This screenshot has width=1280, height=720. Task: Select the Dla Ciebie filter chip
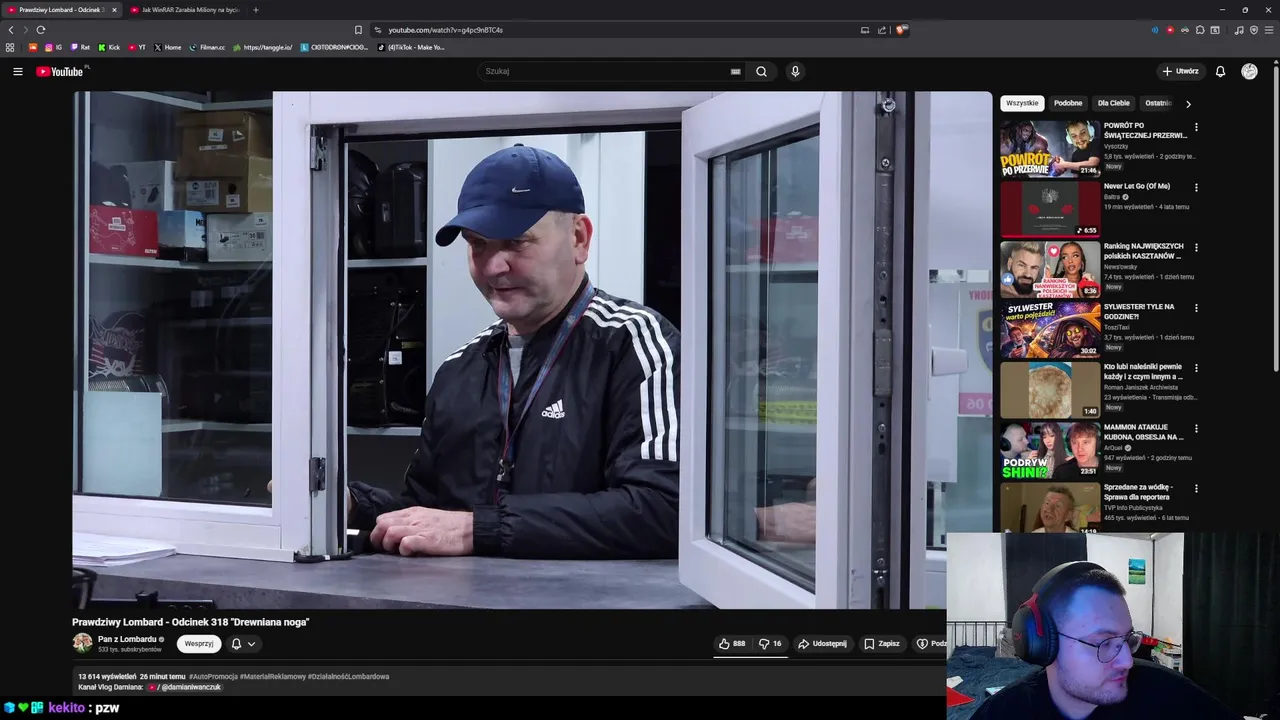1114,103
